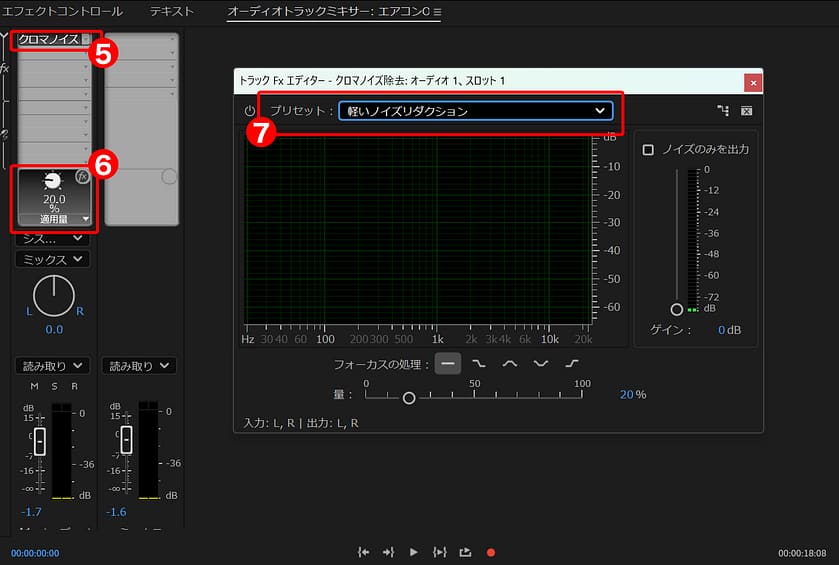
Task: Click the red Record button
Action: pos(491,552)
